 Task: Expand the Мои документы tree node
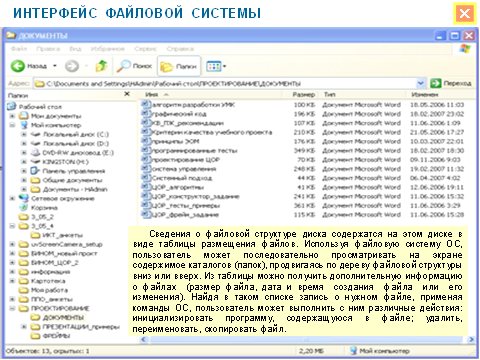click(12, 116)
